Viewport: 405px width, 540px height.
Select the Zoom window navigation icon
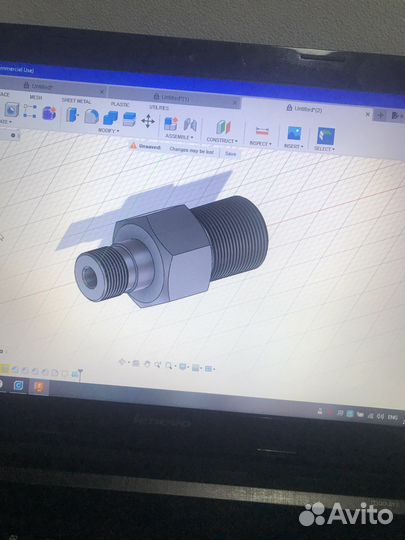[157, 365]
